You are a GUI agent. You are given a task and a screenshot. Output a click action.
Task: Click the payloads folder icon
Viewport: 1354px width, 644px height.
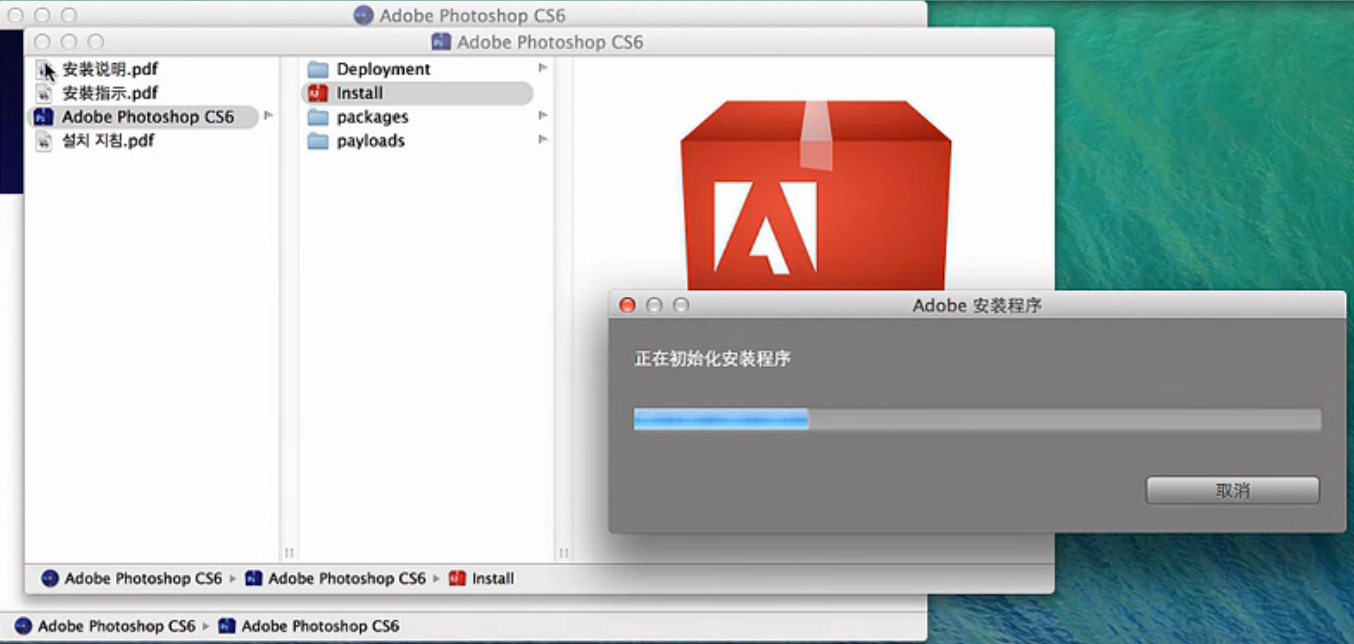(x=318, y=141)
